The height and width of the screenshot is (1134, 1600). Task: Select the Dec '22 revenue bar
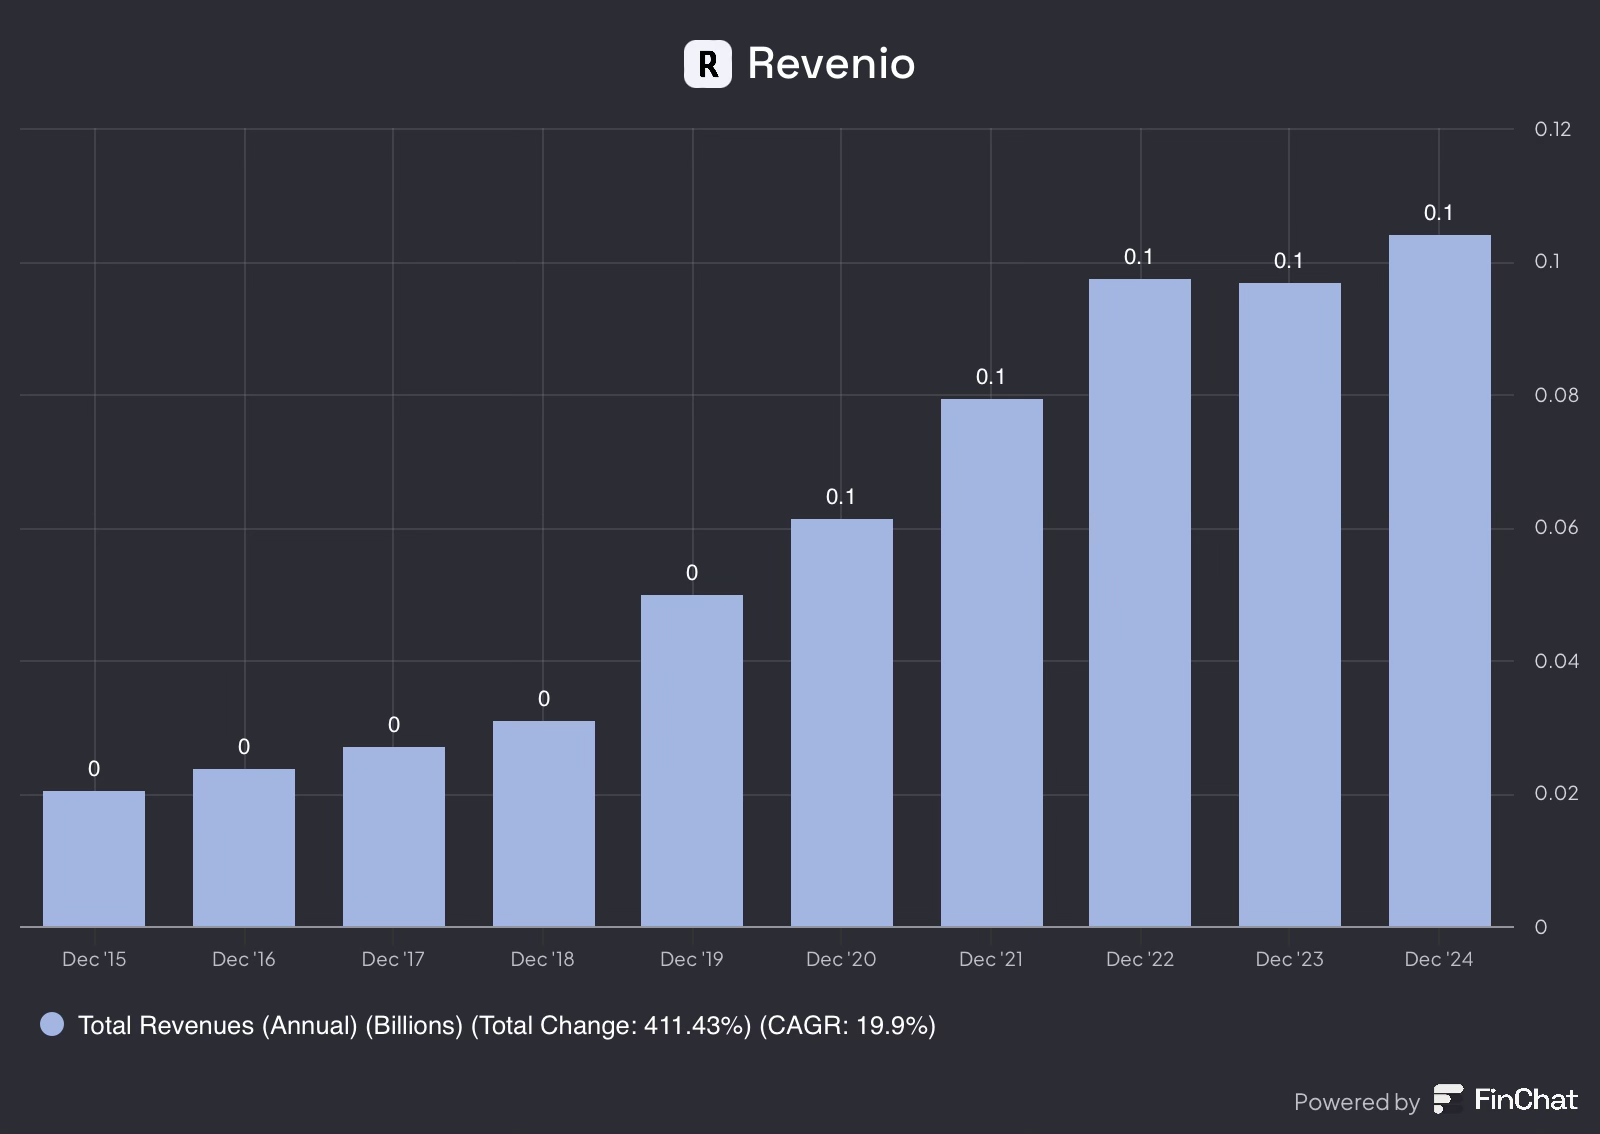(x=1140, y=603)
